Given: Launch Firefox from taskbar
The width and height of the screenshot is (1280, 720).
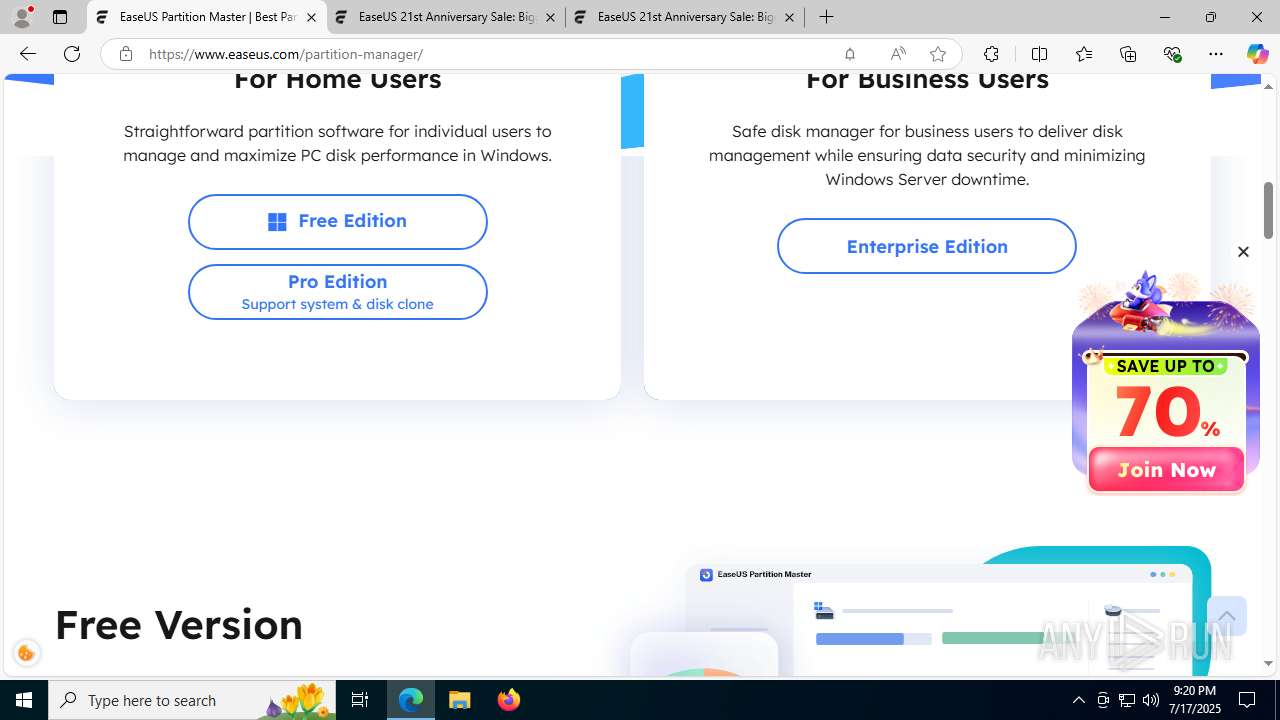Looking at the screenshot, I should 508,700.
